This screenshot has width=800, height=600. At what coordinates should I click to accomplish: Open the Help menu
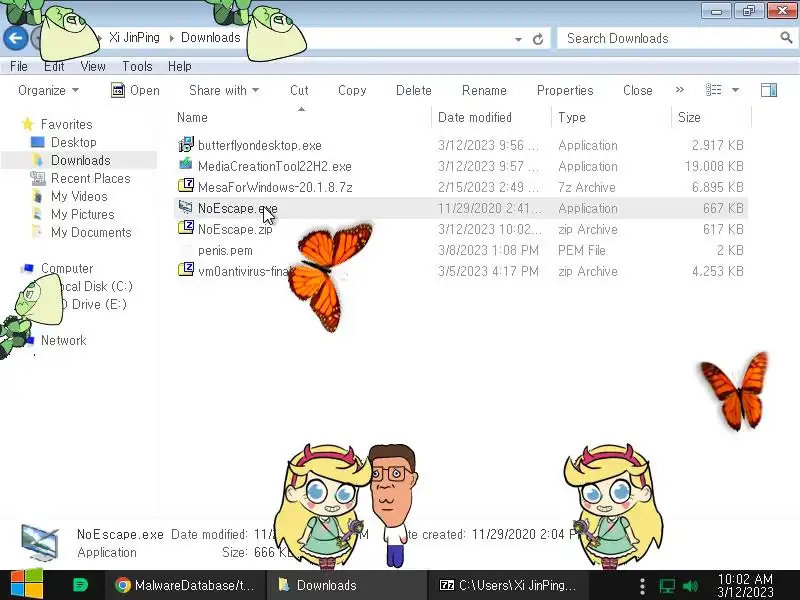click(180, 66)
